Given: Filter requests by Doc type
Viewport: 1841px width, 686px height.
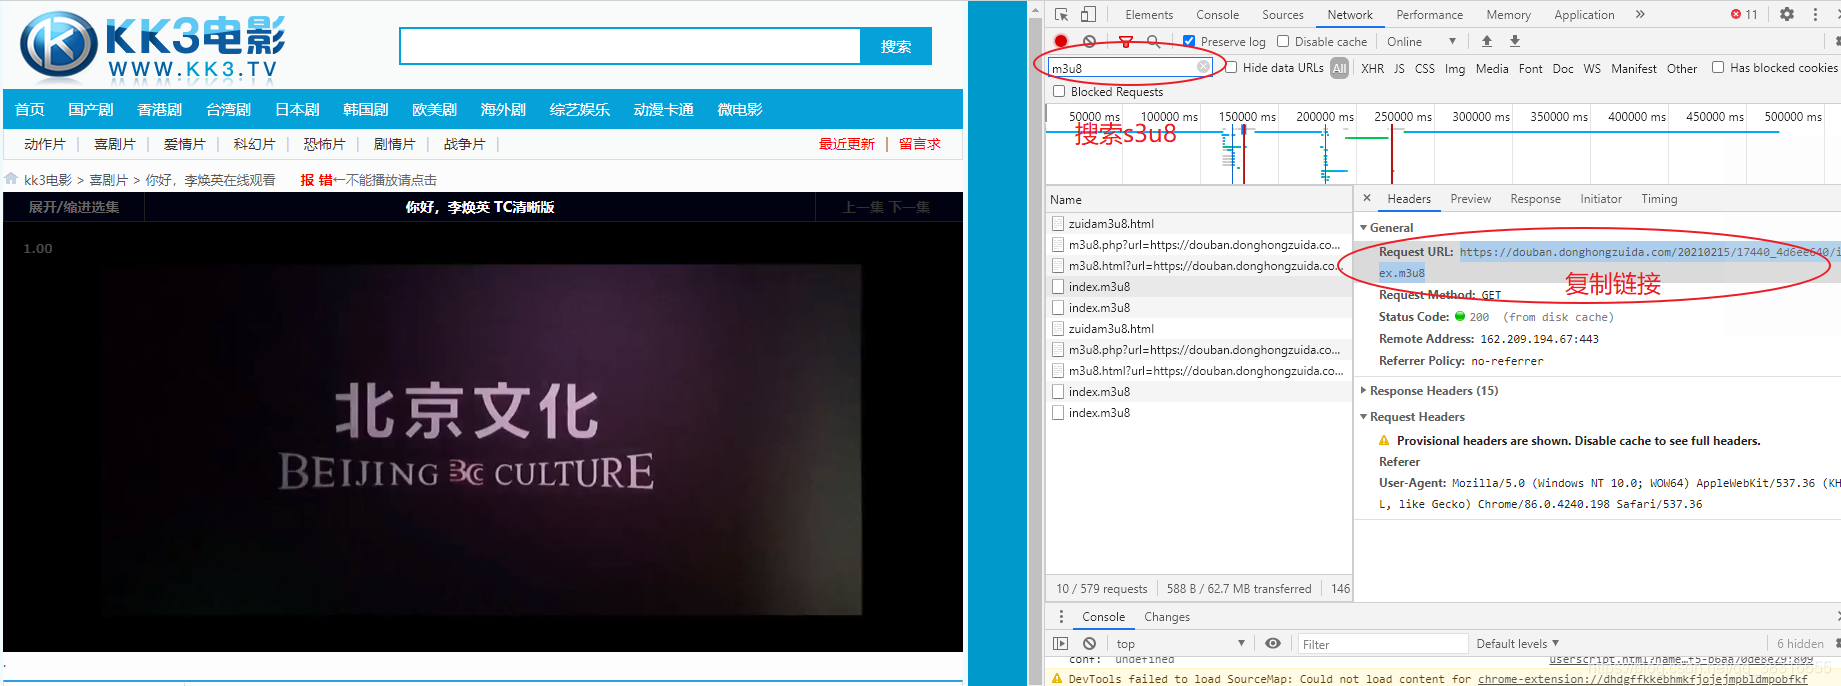Looking at the screenshot, I should click(1563, 68).
